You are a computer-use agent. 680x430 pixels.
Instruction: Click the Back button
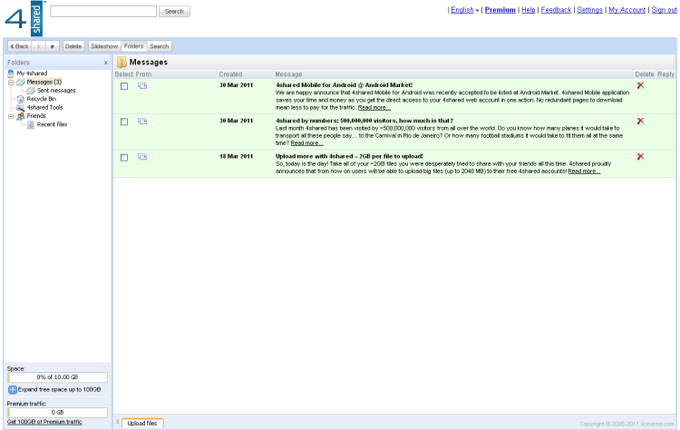coord(20,46)
